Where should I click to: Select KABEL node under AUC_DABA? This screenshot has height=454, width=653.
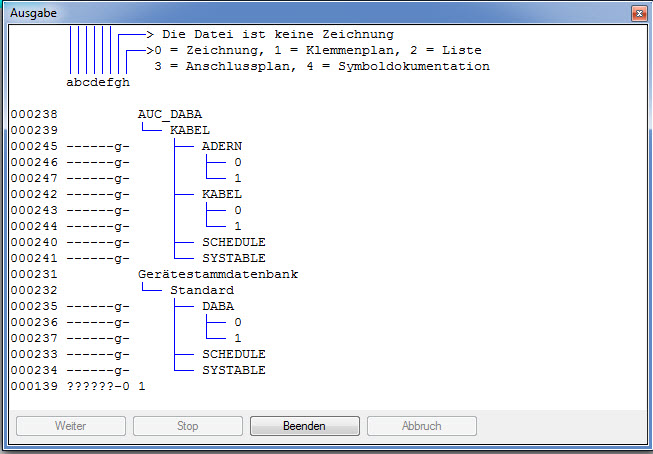[190, 130]
